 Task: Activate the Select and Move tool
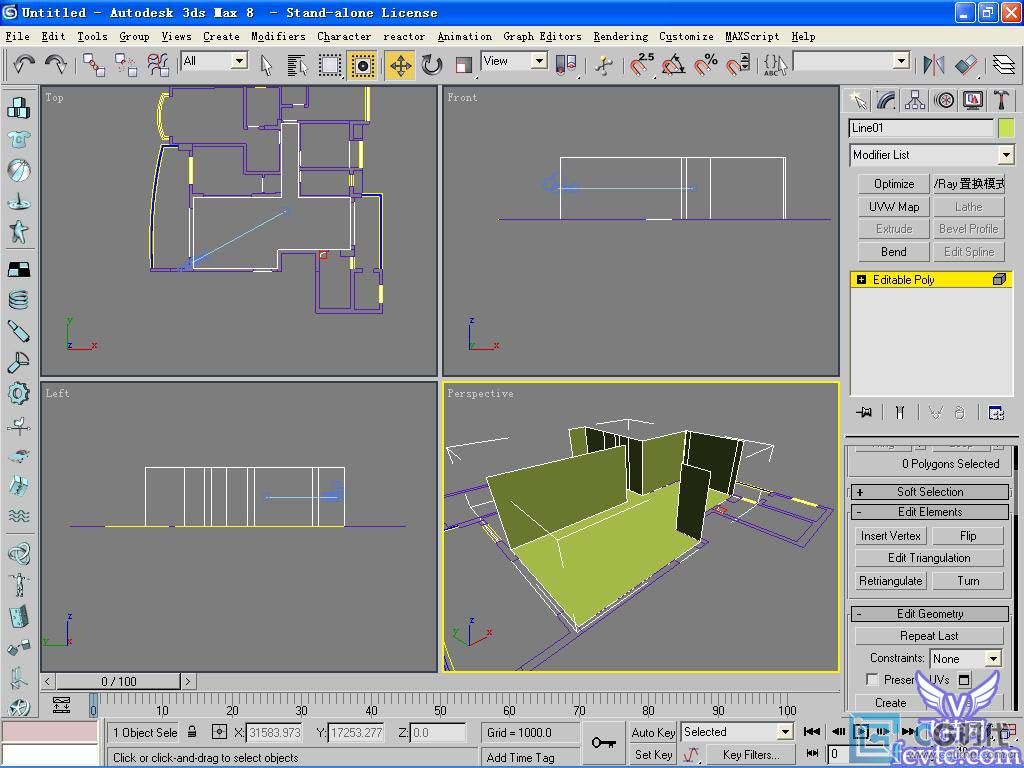[400, 65]
